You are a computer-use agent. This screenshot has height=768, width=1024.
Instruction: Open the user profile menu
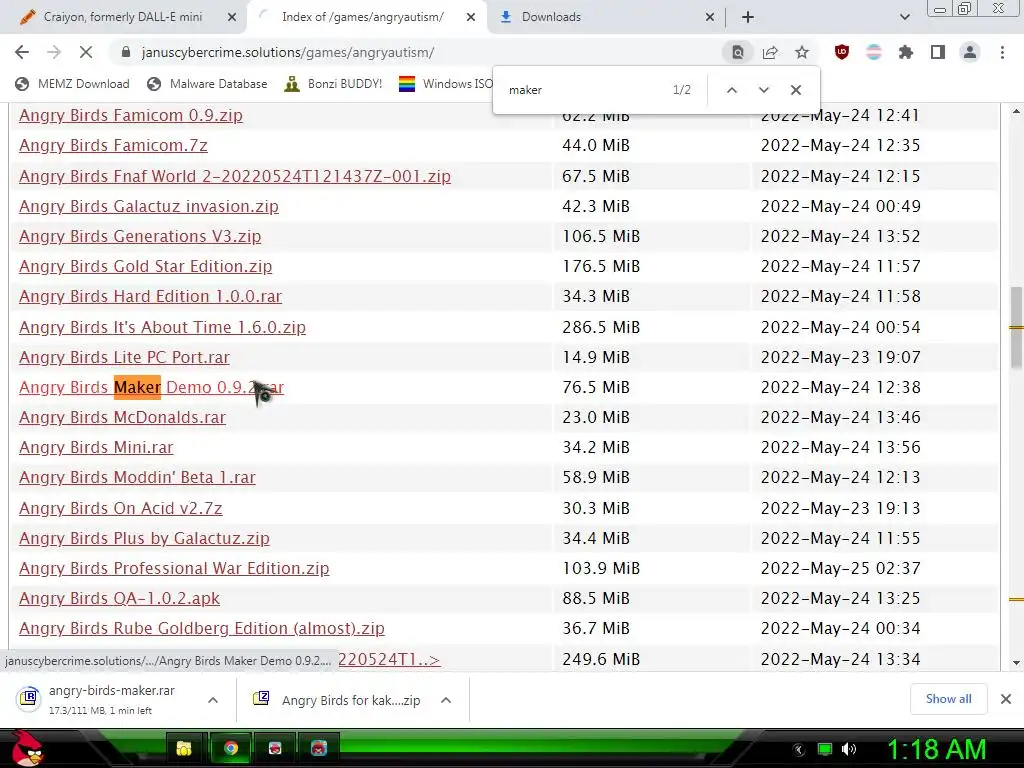coord(970,52)
